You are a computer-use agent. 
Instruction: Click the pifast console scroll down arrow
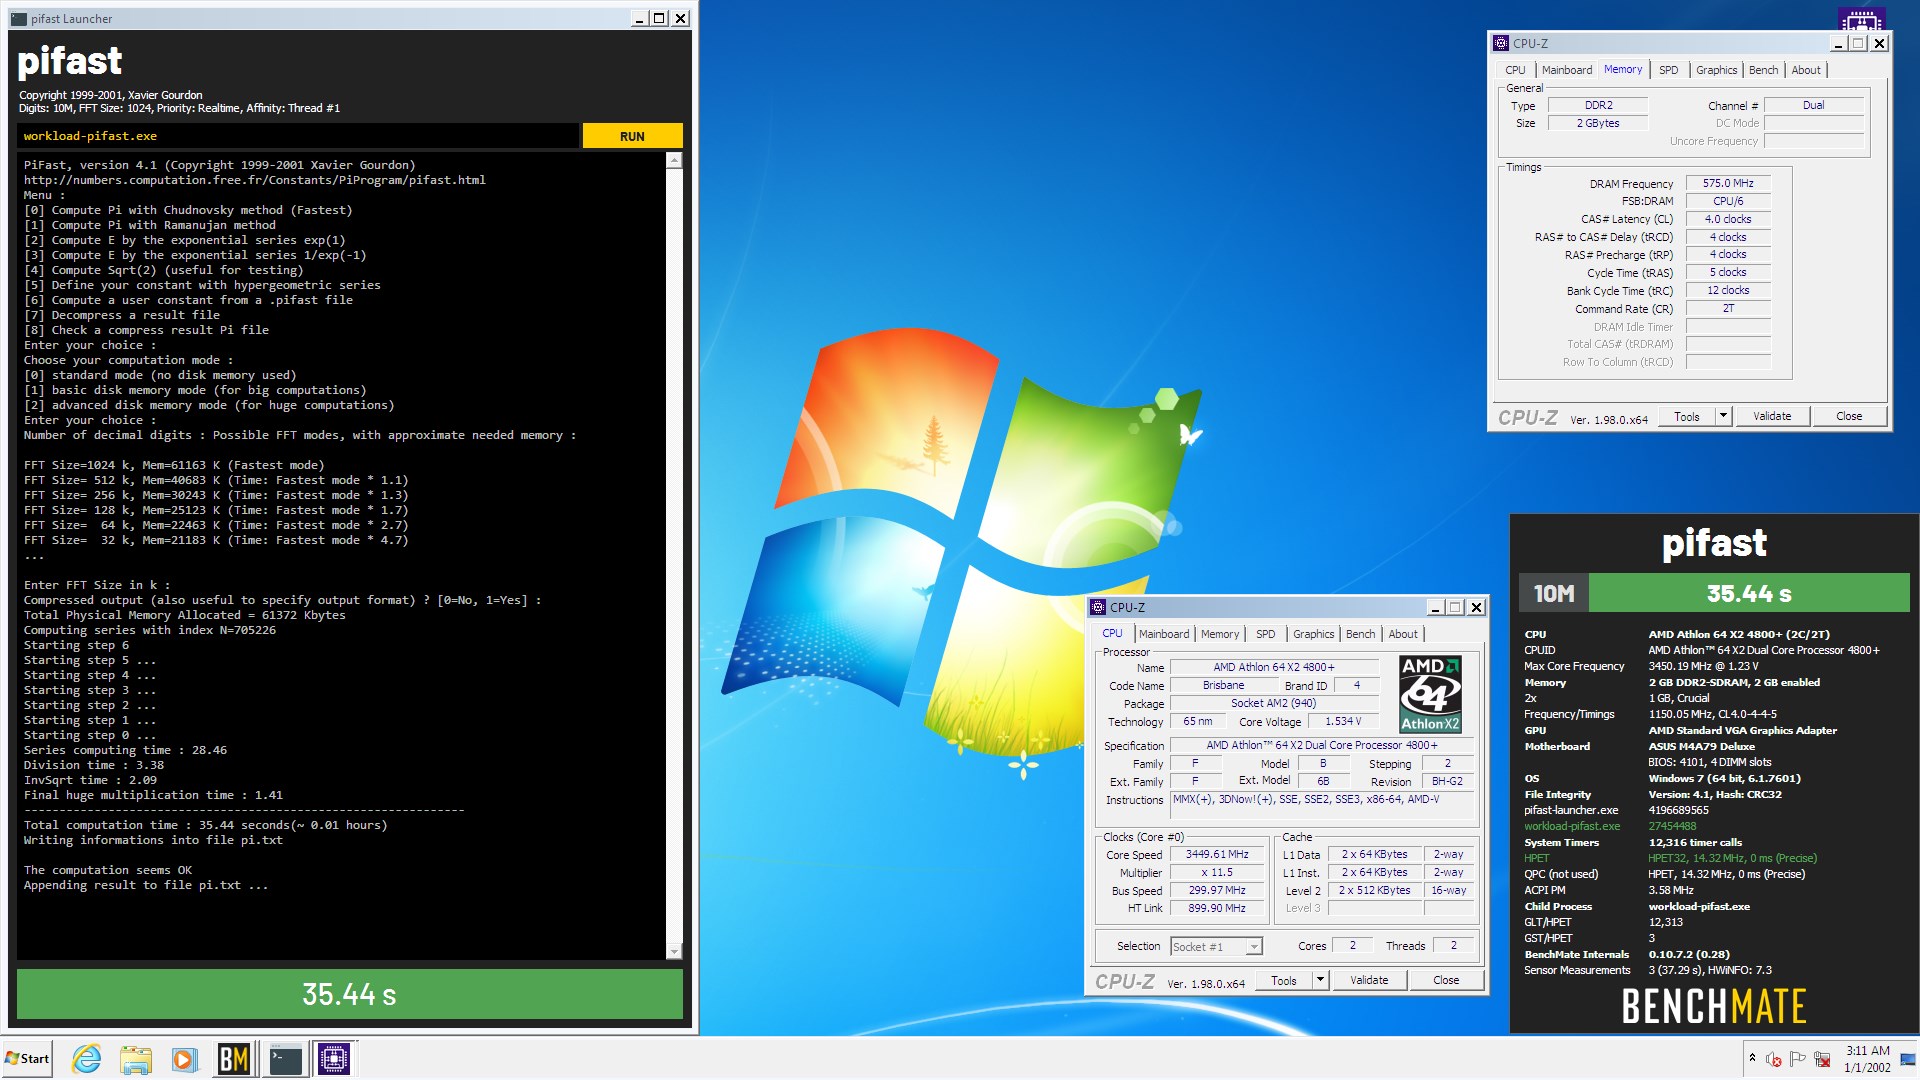coord(674,951)
